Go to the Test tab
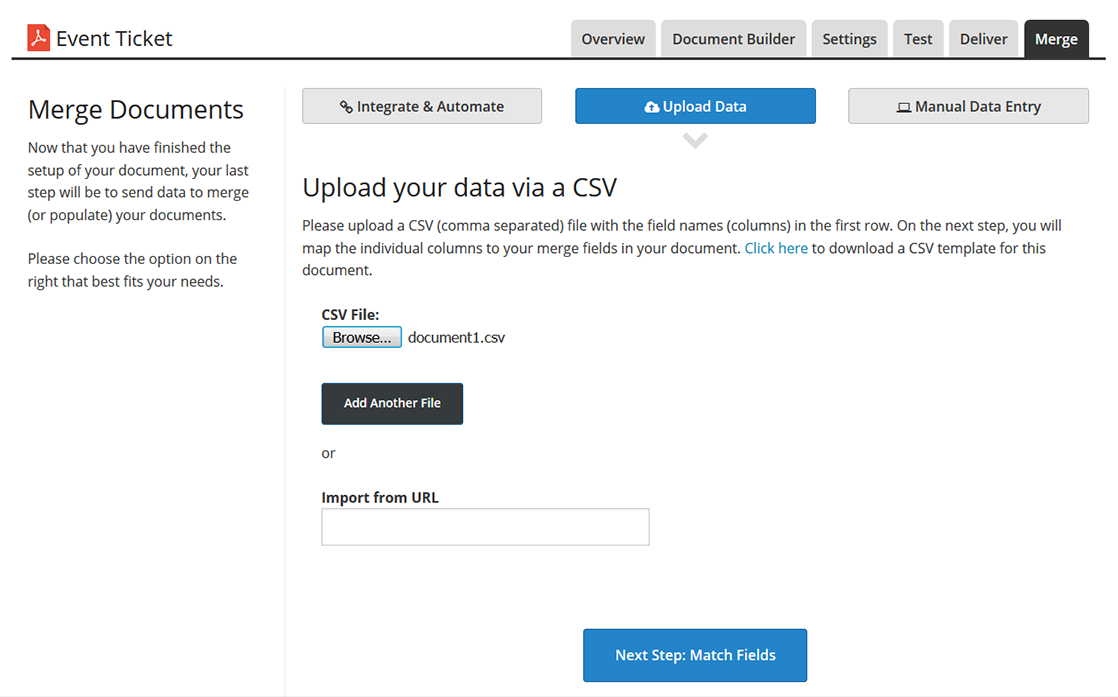Image resolution: width=1118 pixels, height=697 pixels. (x=917, y=39)
